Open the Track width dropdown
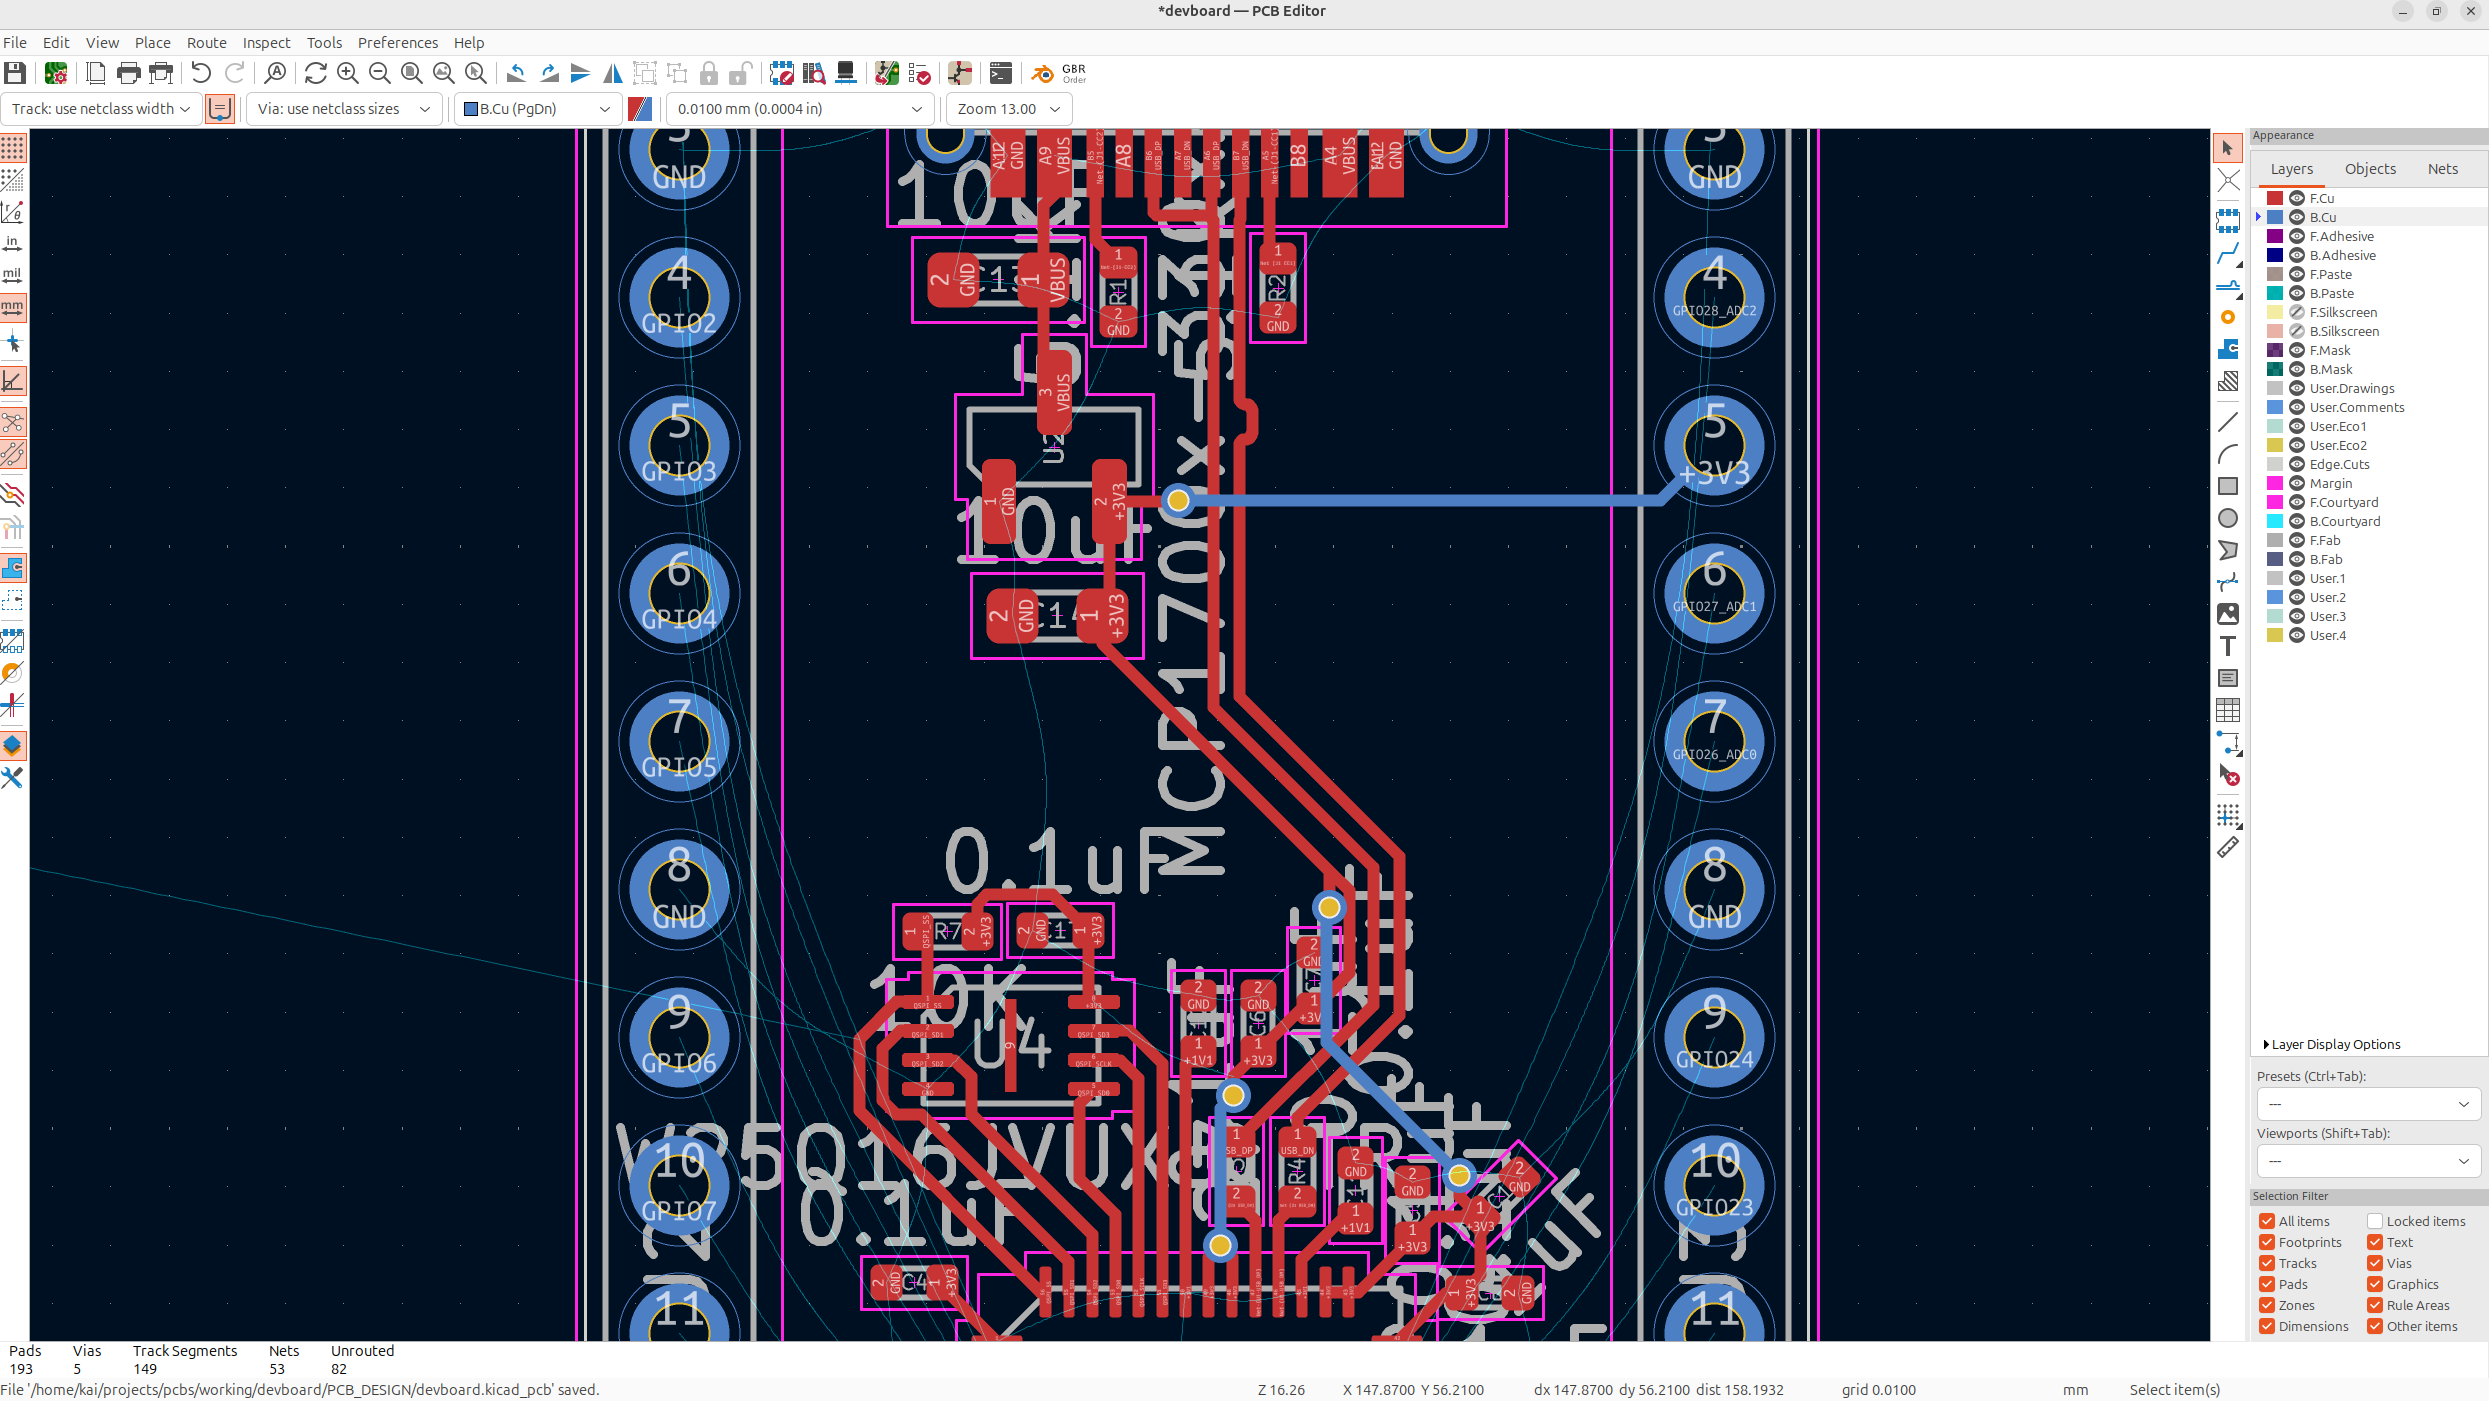 tap(100, 109)
